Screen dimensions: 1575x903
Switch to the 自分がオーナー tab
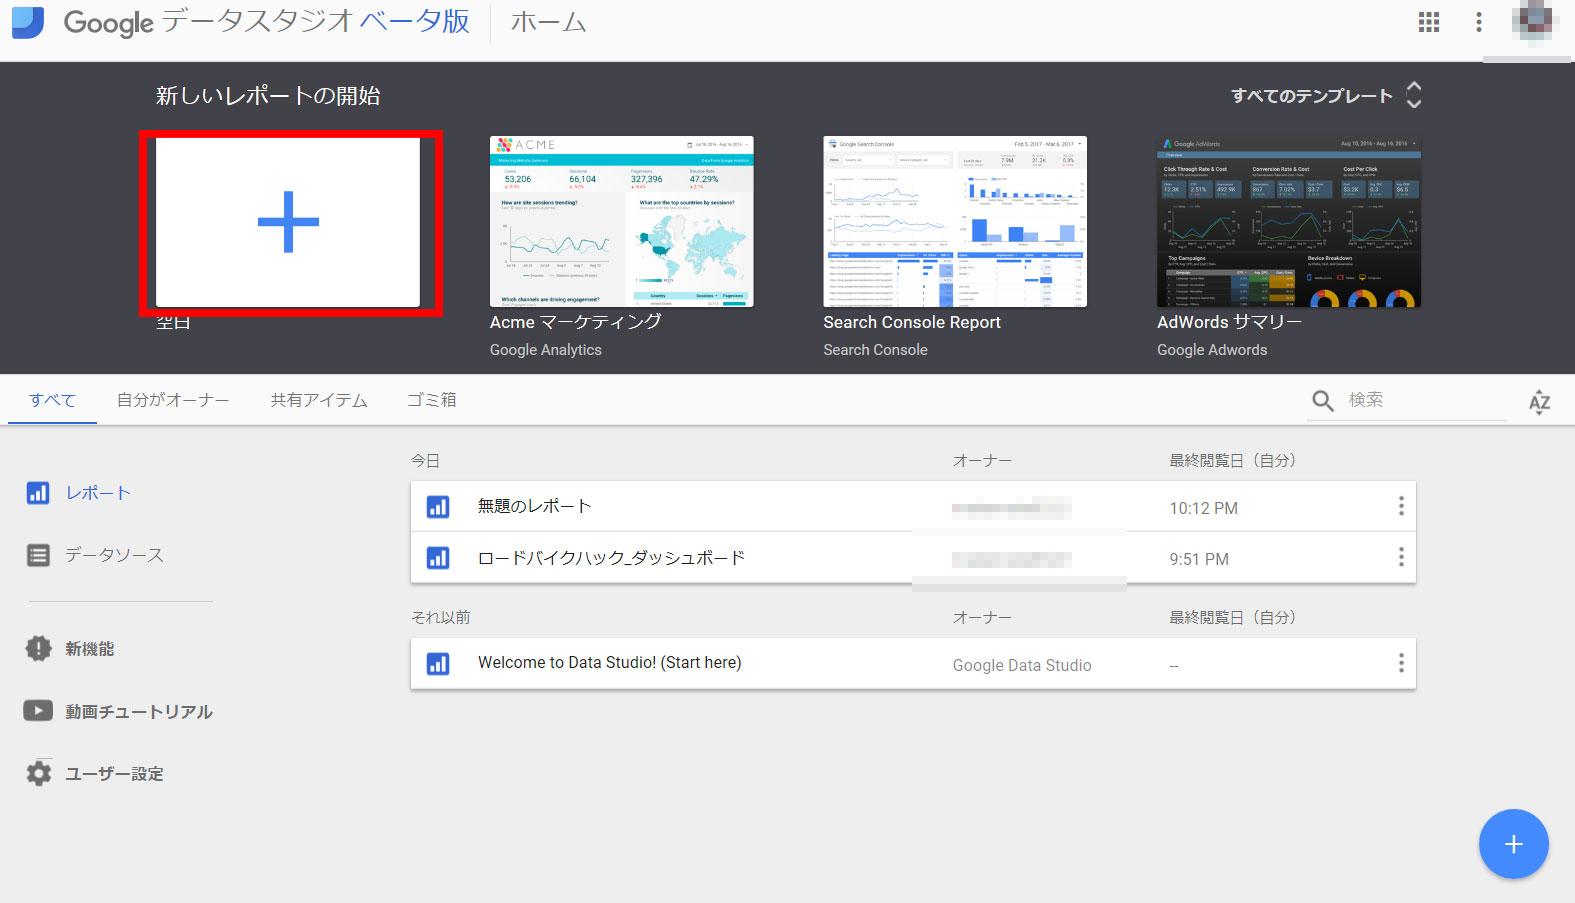pos(173,400)
